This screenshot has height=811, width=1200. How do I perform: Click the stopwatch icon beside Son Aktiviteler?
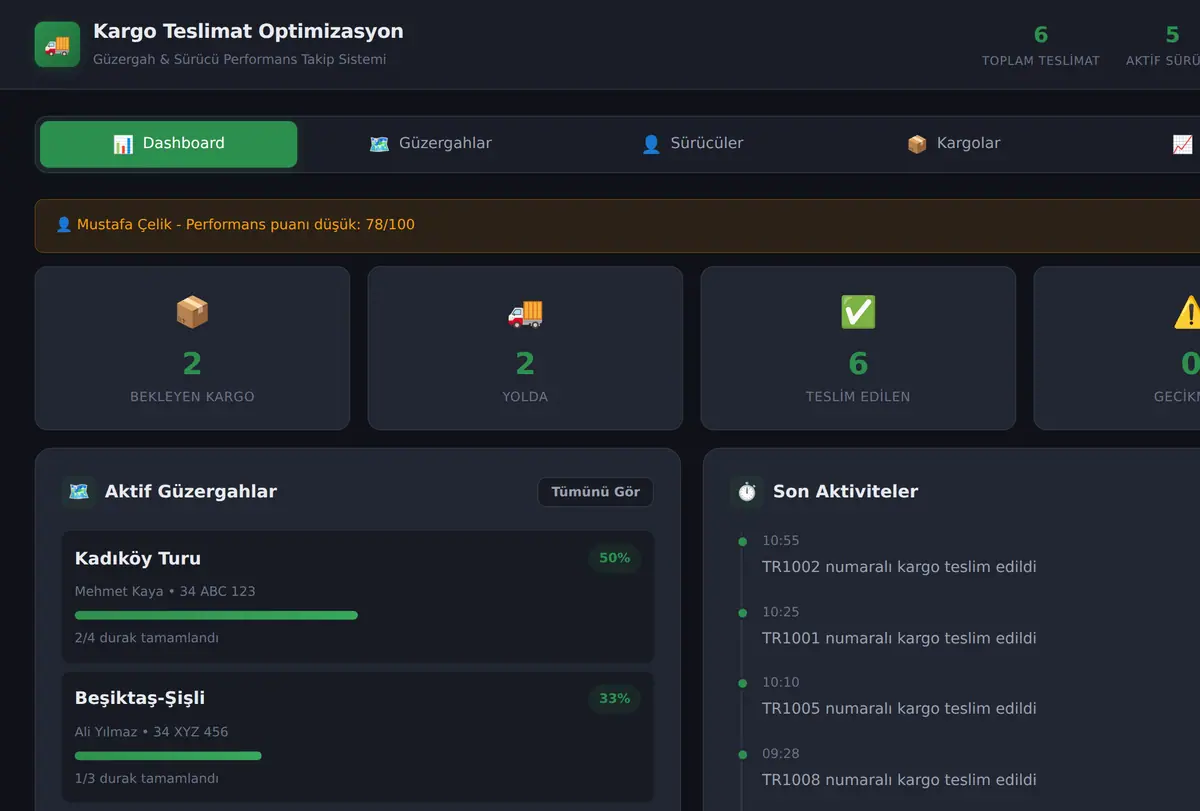tap(747, 492)
